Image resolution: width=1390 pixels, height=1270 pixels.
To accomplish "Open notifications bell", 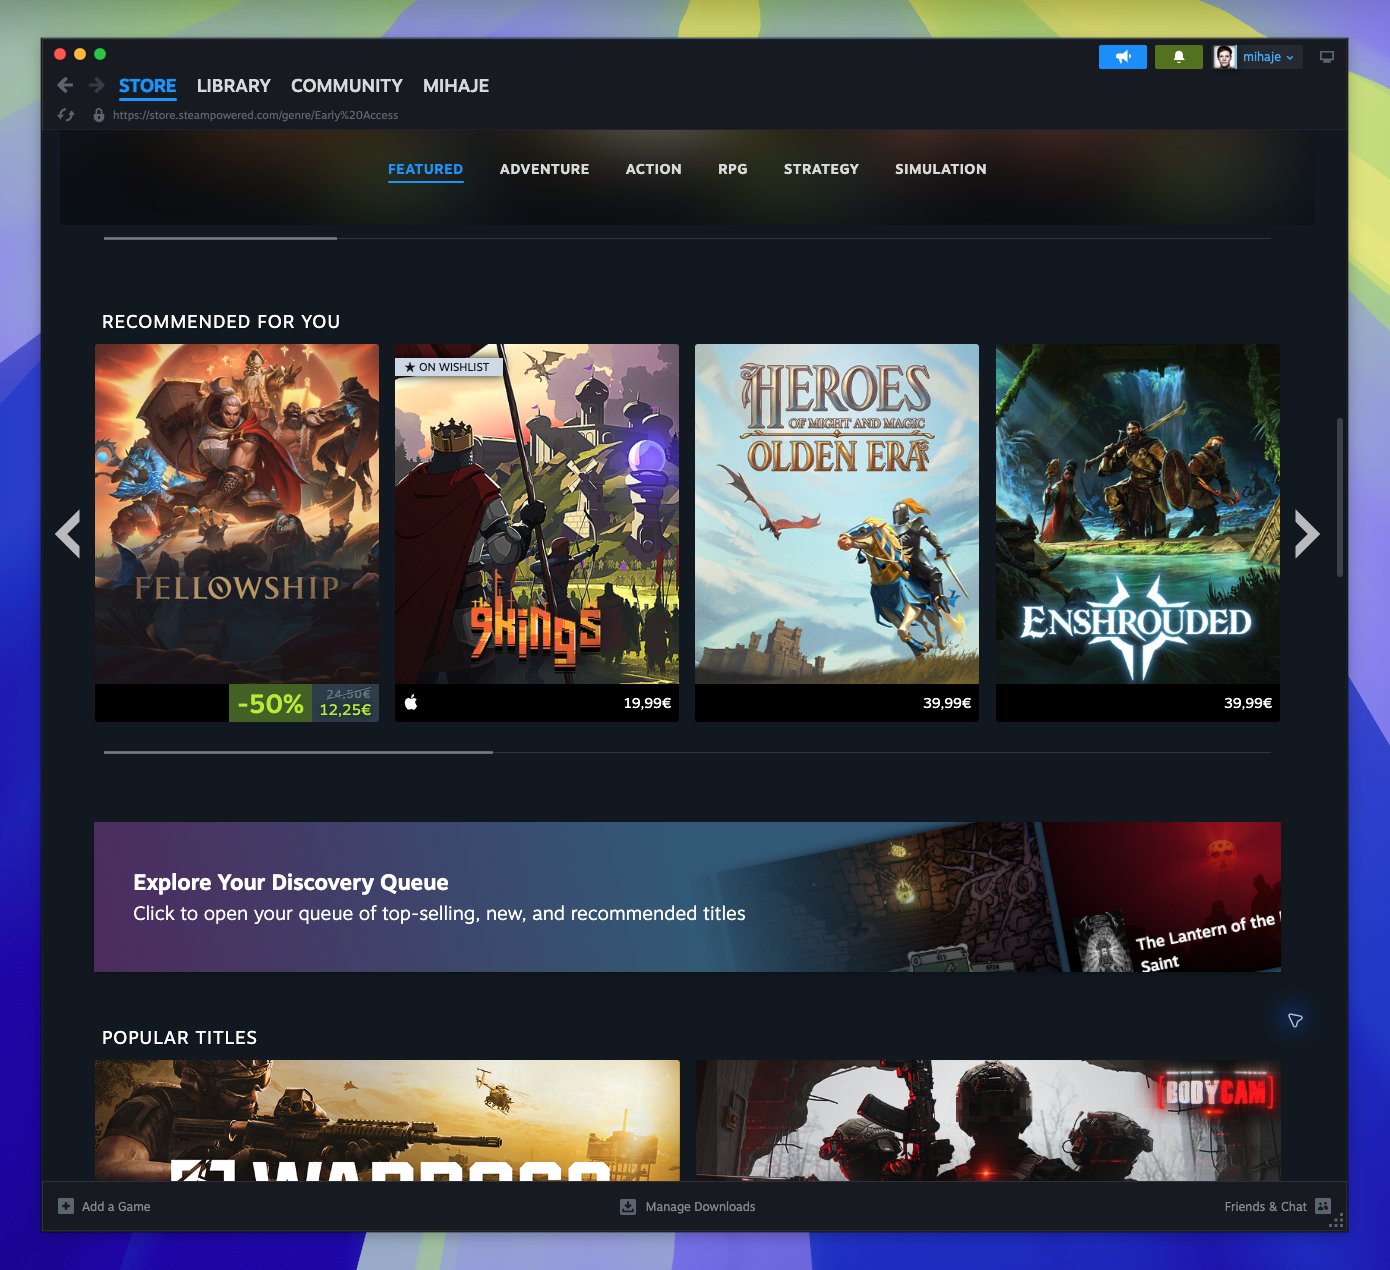I will click(1179, 57).
